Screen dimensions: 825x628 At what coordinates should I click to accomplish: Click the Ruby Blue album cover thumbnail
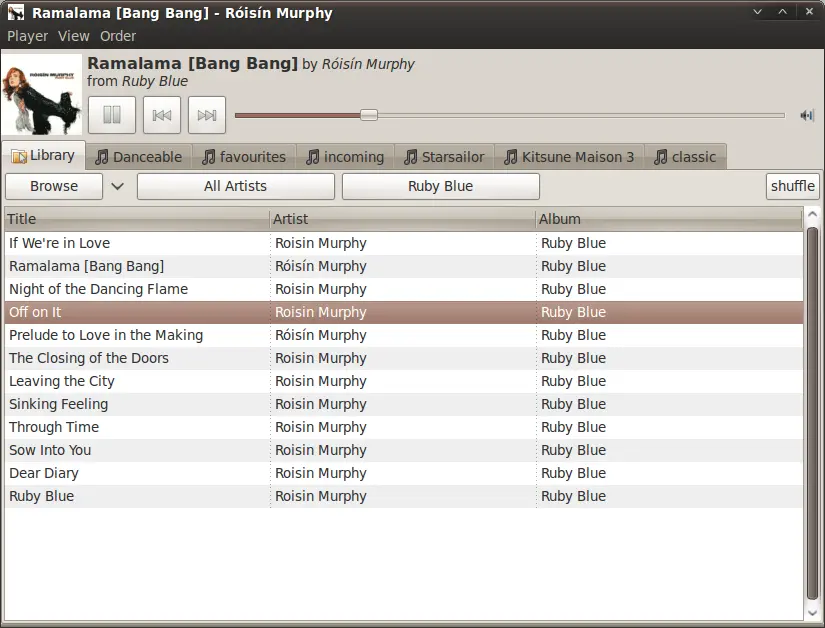click(42, 95)
